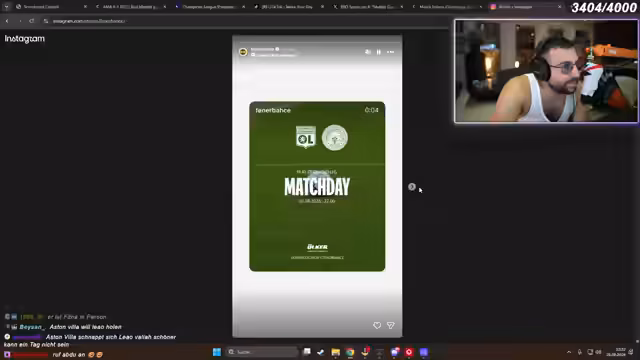Switch to the Champions League tab
640x360 pixels.
(210, 7)
